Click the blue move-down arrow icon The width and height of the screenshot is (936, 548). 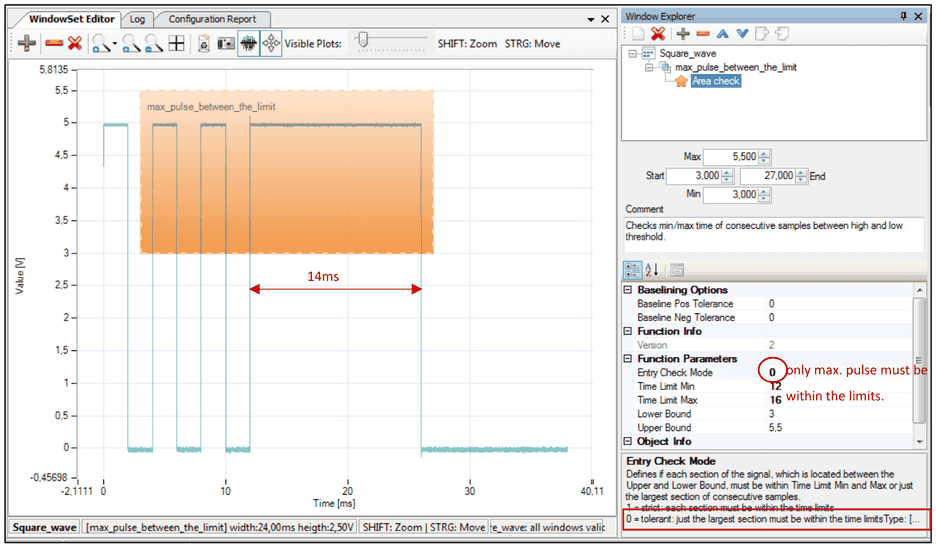point(742,34)
